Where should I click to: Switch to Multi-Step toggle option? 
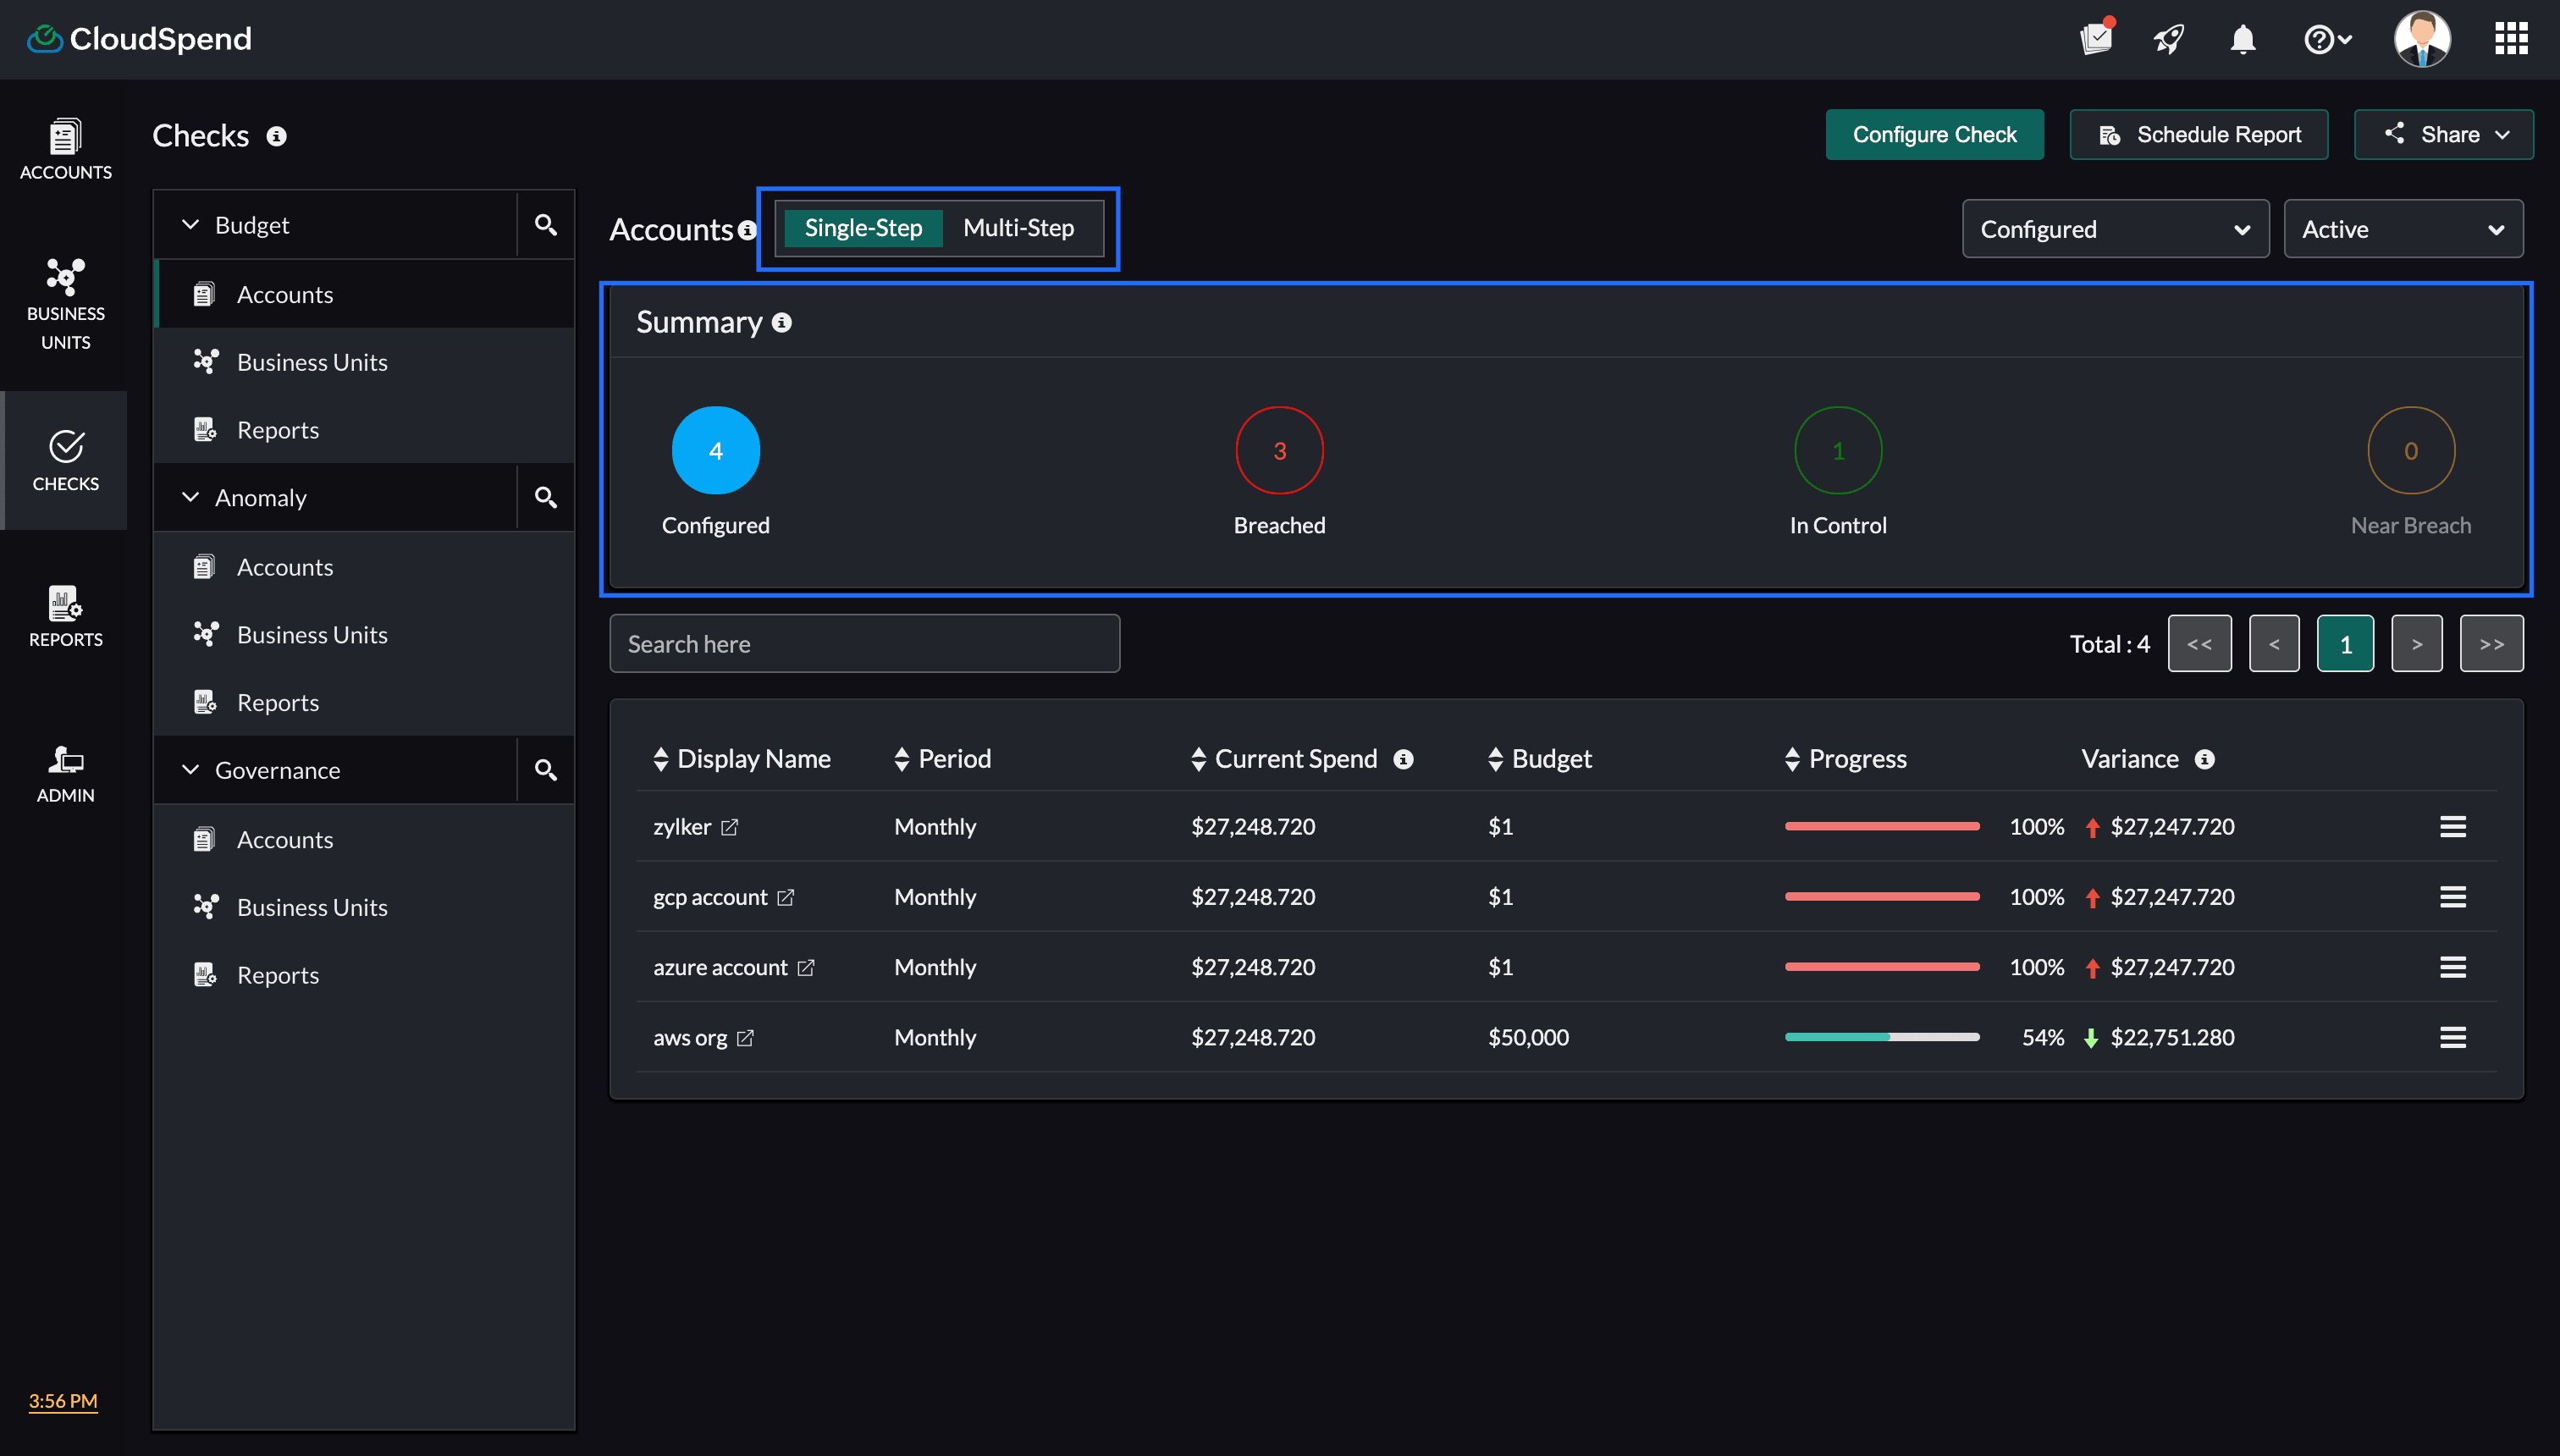click(1018, 228)
